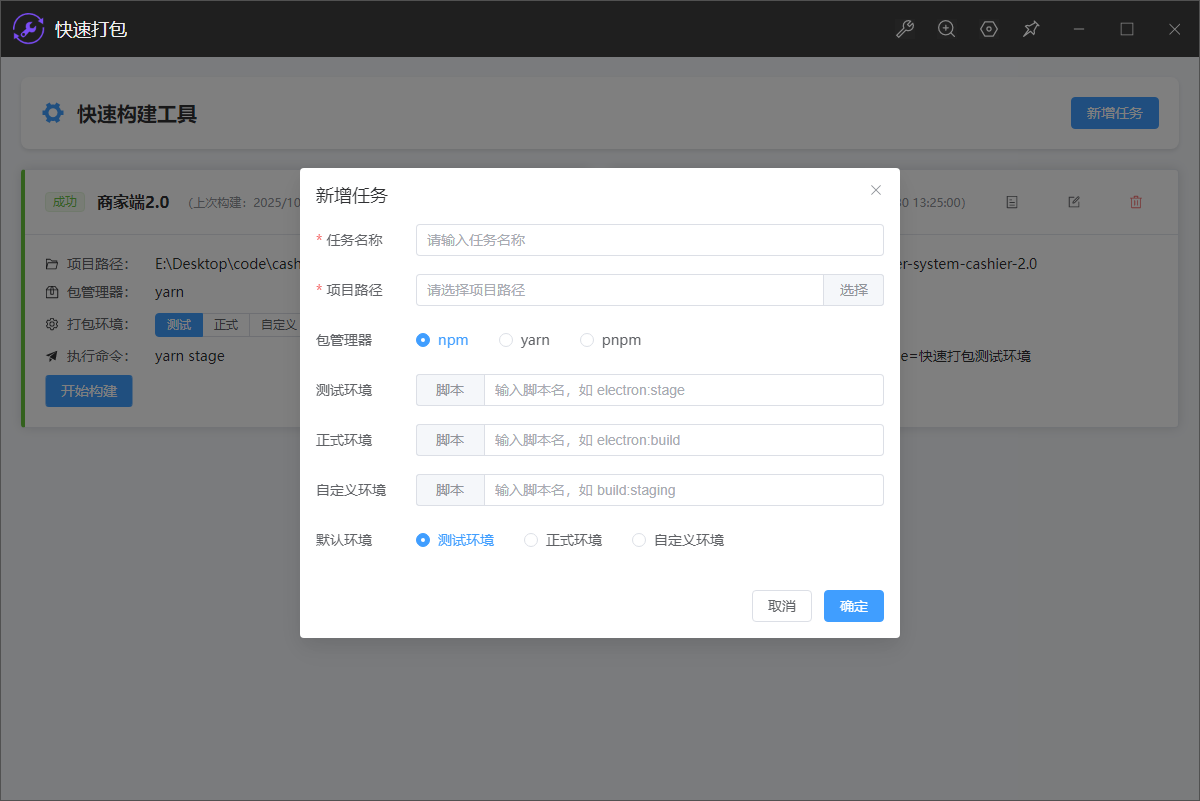
Task: Click the 快速打包 app logo
Action: pyautogui.click(x=28, y=29)
